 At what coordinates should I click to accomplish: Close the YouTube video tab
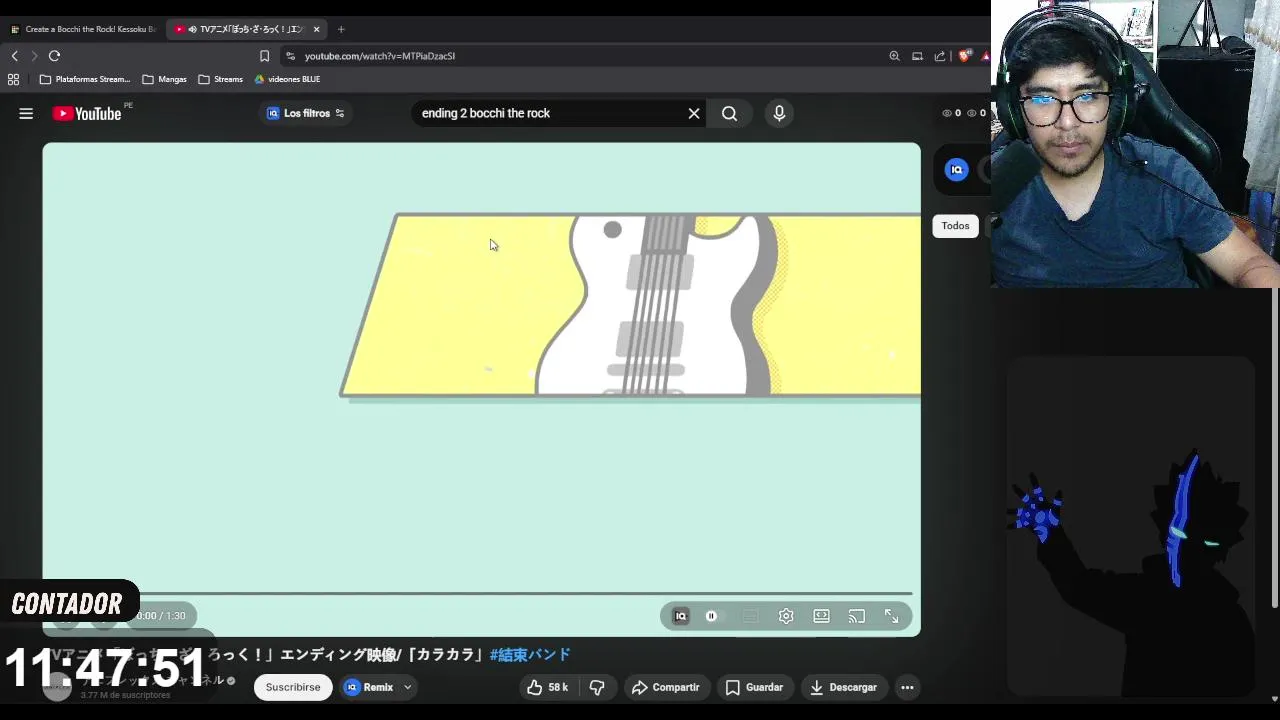[x=316, y=29]
